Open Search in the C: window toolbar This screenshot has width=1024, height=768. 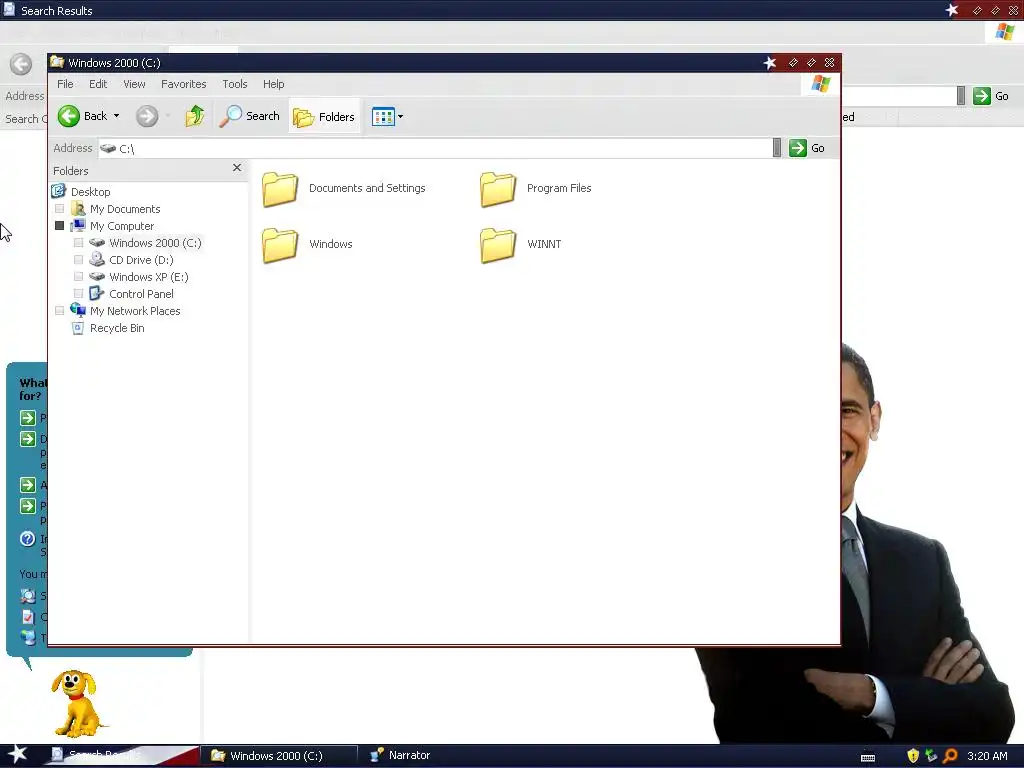pyautogui.click(x=249, y=116)
